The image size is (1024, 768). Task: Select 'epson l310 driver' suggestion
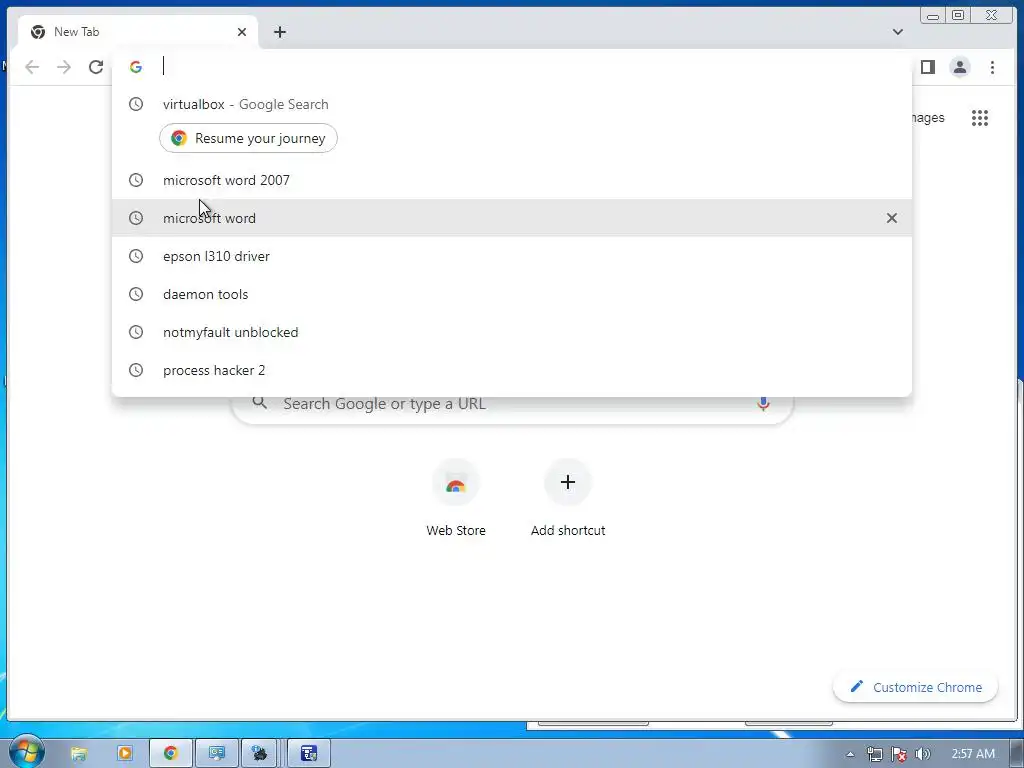pyautogui.click(x=512, y=256)
